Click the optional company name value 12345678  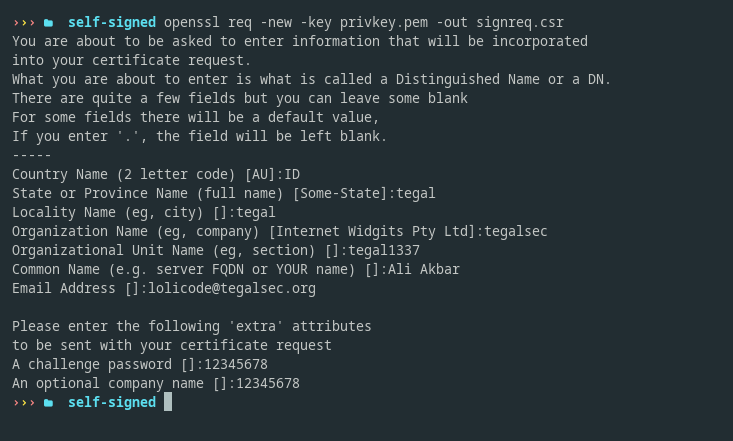tap(268, 383)
